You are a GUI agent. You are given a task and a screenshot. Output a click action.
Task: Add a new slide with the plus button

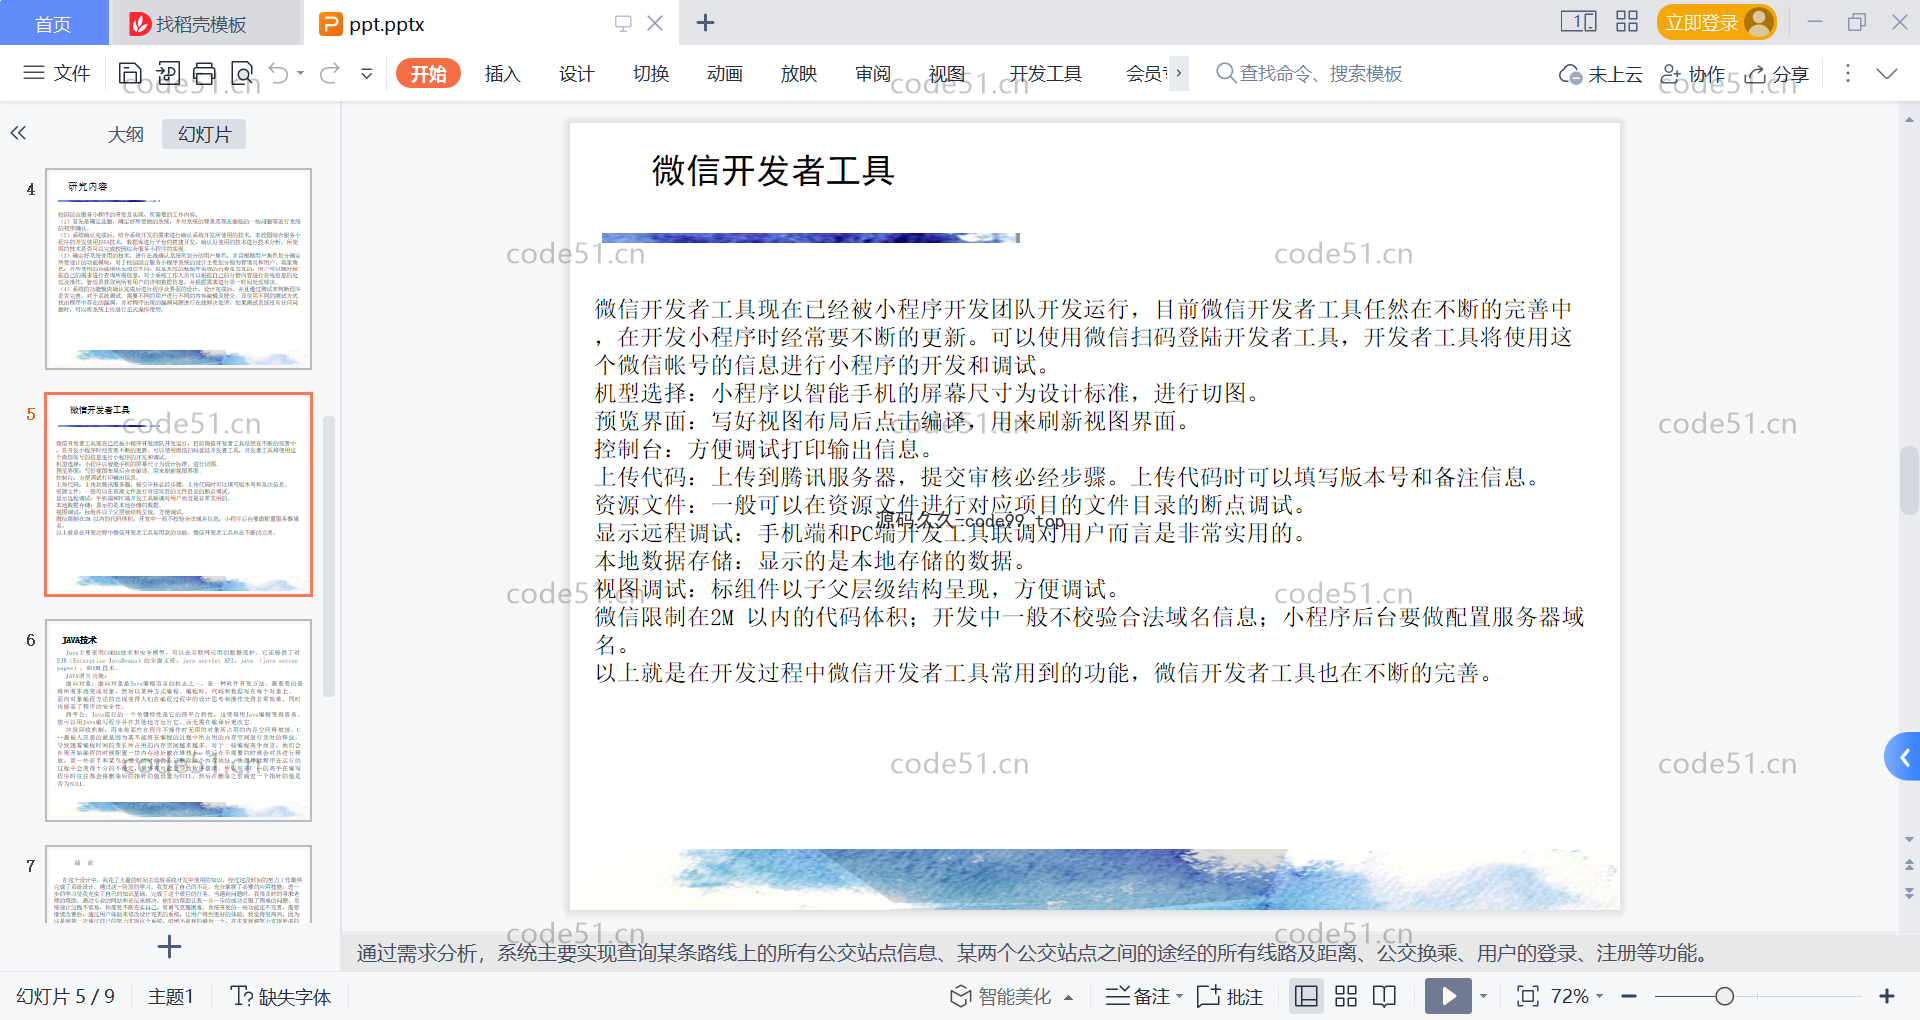(169, 946)
